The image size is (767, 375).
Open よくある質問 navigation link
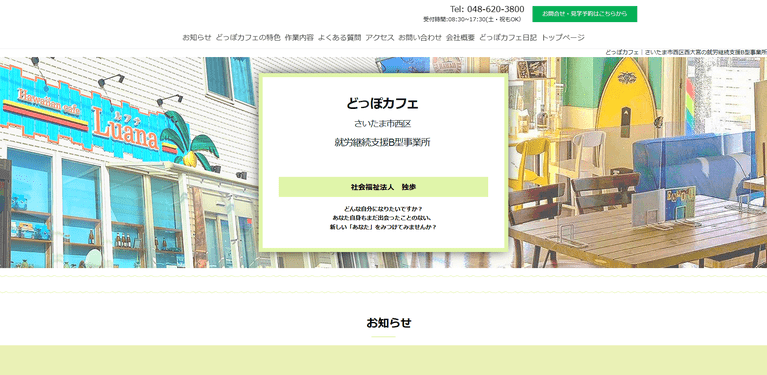(x=339, y=38)
